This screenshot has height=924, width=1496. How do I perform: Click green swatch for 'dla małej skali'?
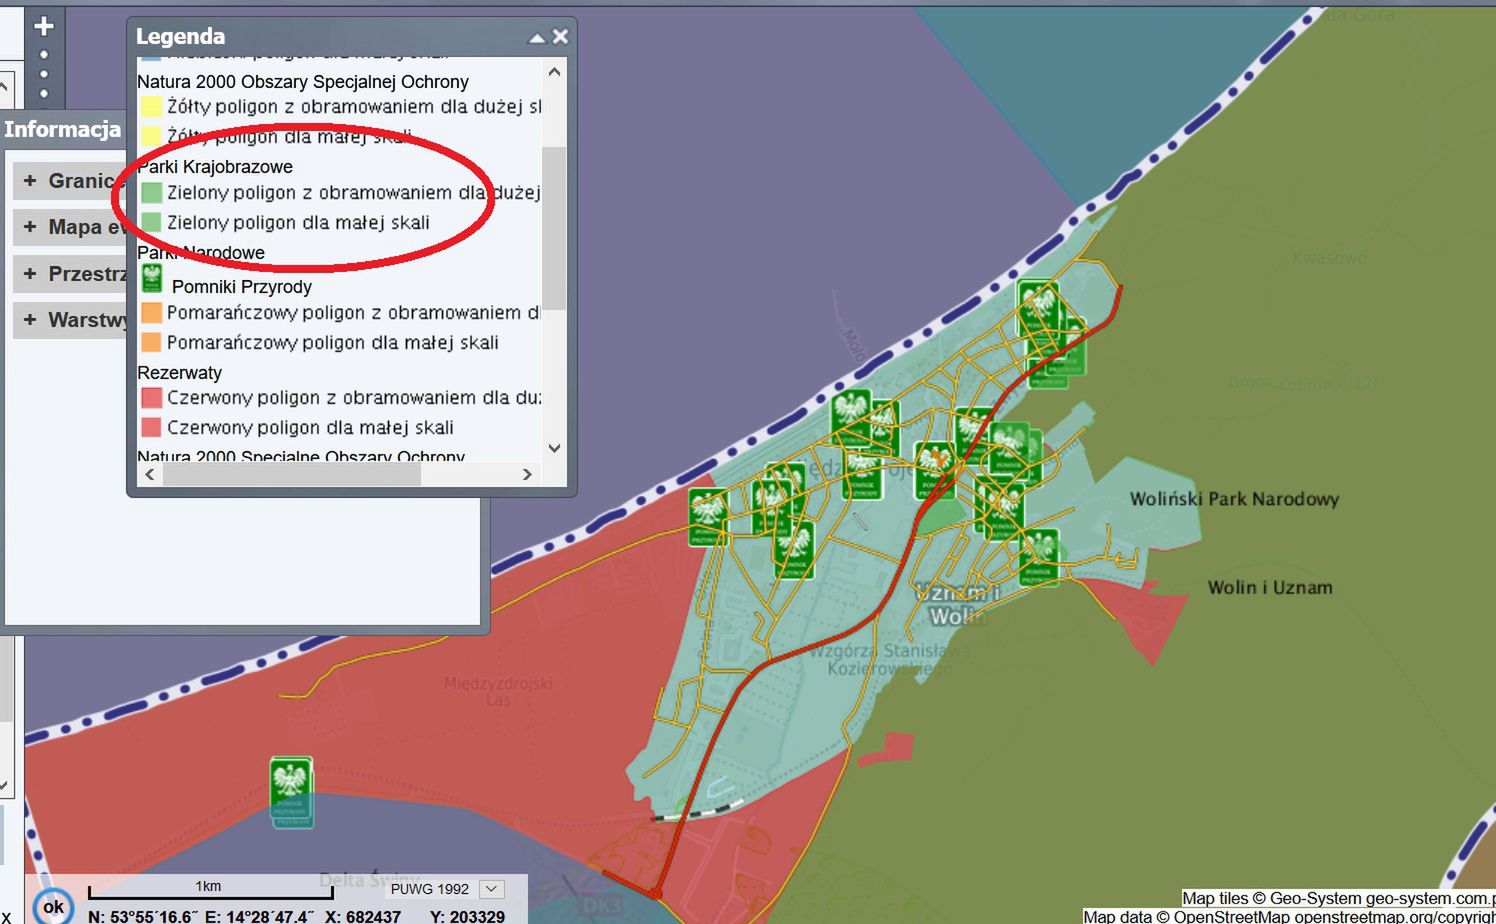152,222
